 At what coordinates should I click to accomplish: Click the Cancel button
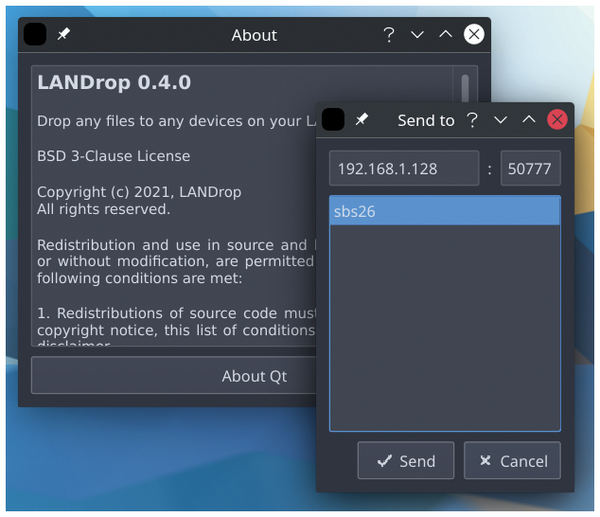[512, 460]
